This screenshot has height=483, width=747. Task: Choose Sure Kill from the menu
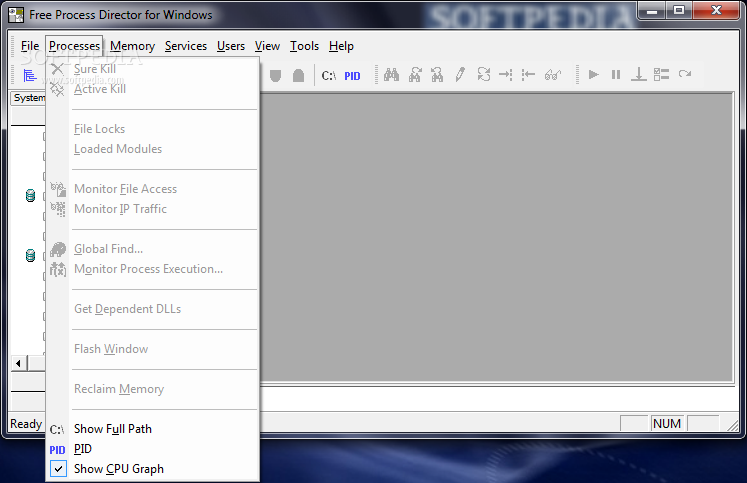pyautogui.click(x=153, y=69)
